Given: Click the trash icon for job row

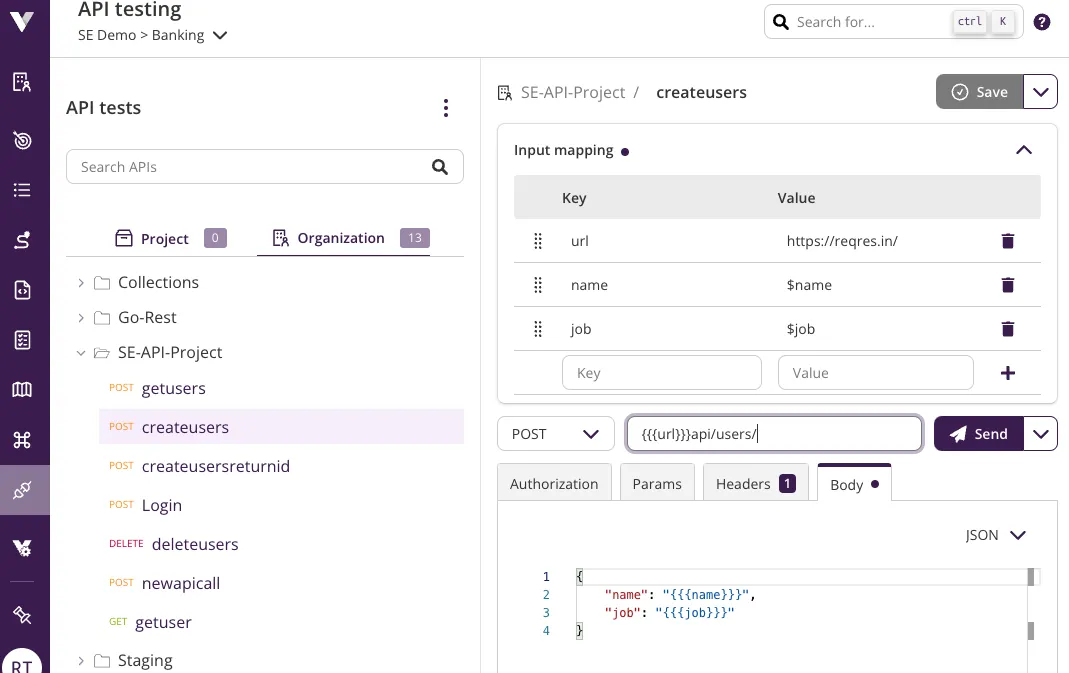Looking at the screenshot, I should [x=1007, y=329].
